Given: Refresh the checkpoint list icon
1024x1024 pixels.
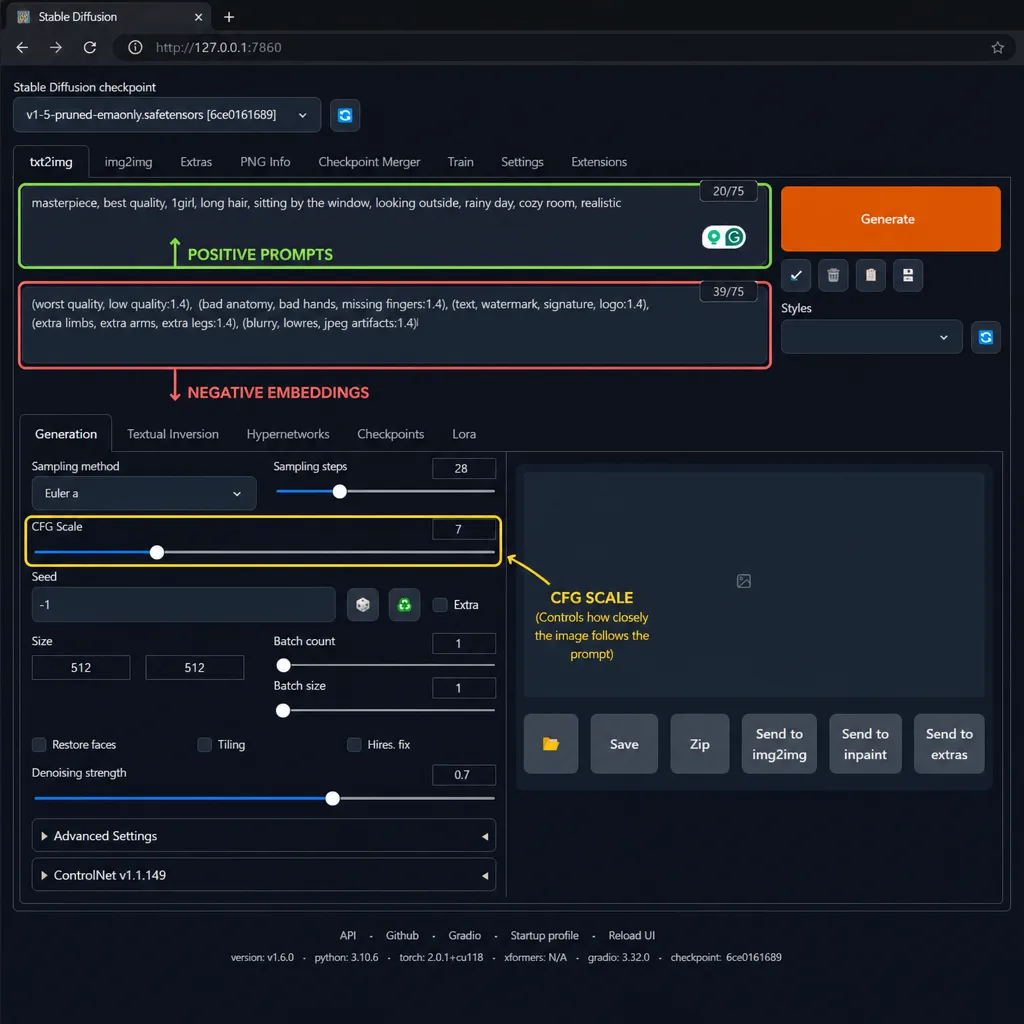Looking at the screenshot, I should [x=345, y=116].
